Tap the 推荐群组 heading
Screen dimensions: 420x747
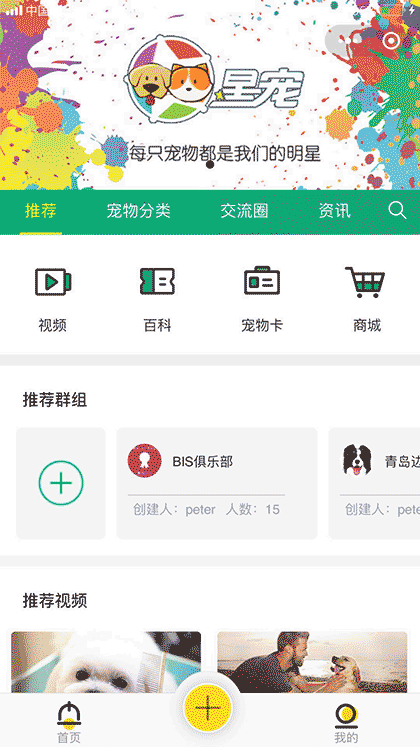coord(55,400)
